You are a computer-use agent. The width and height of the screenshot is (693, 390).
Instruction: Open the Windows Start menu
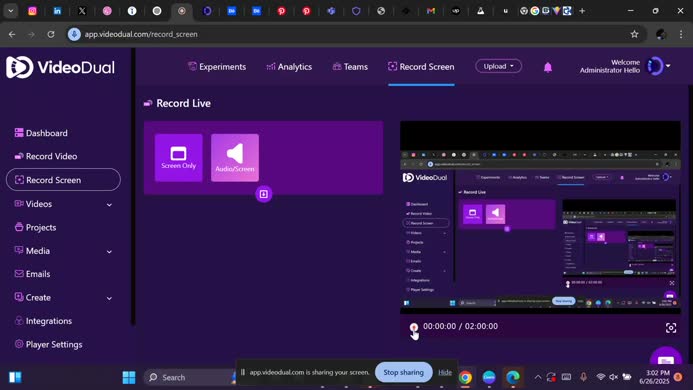tap(129, 377)
